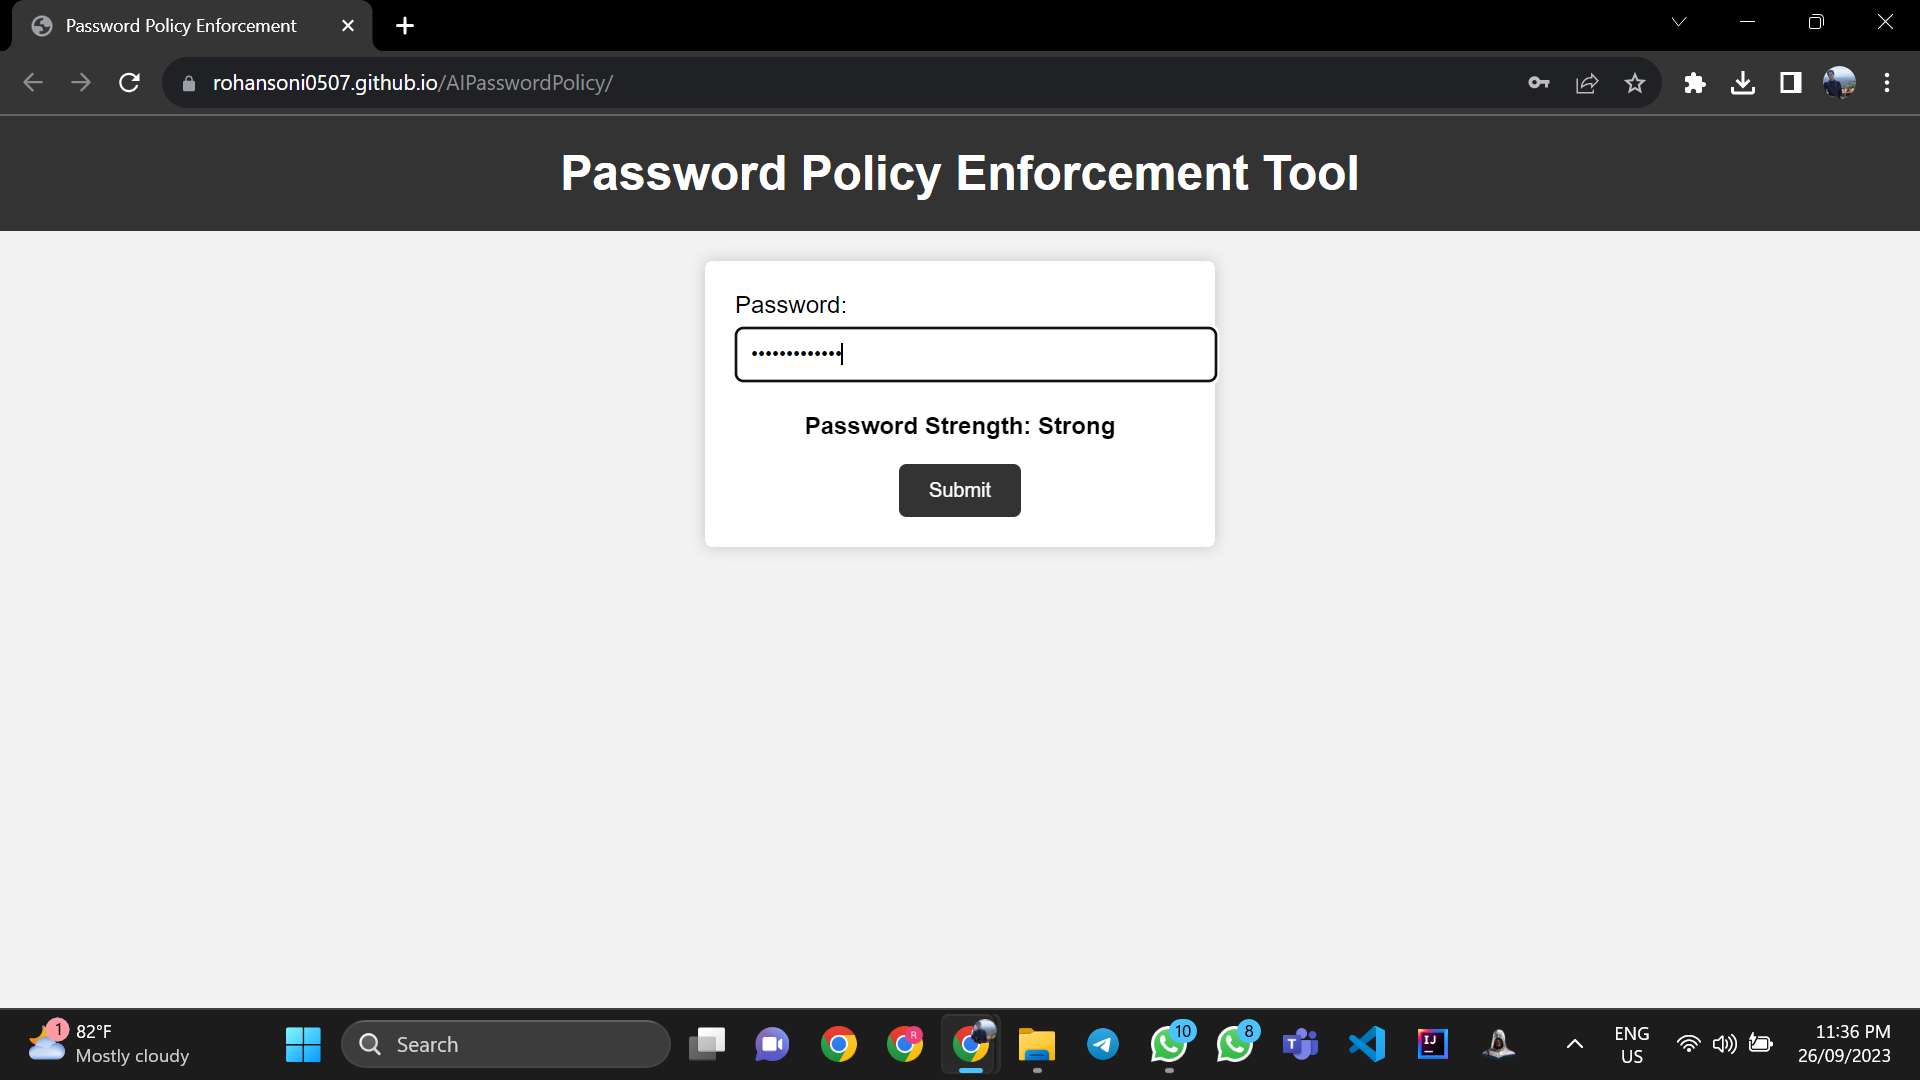Expand the tab search chevron

pos(1679,22)
